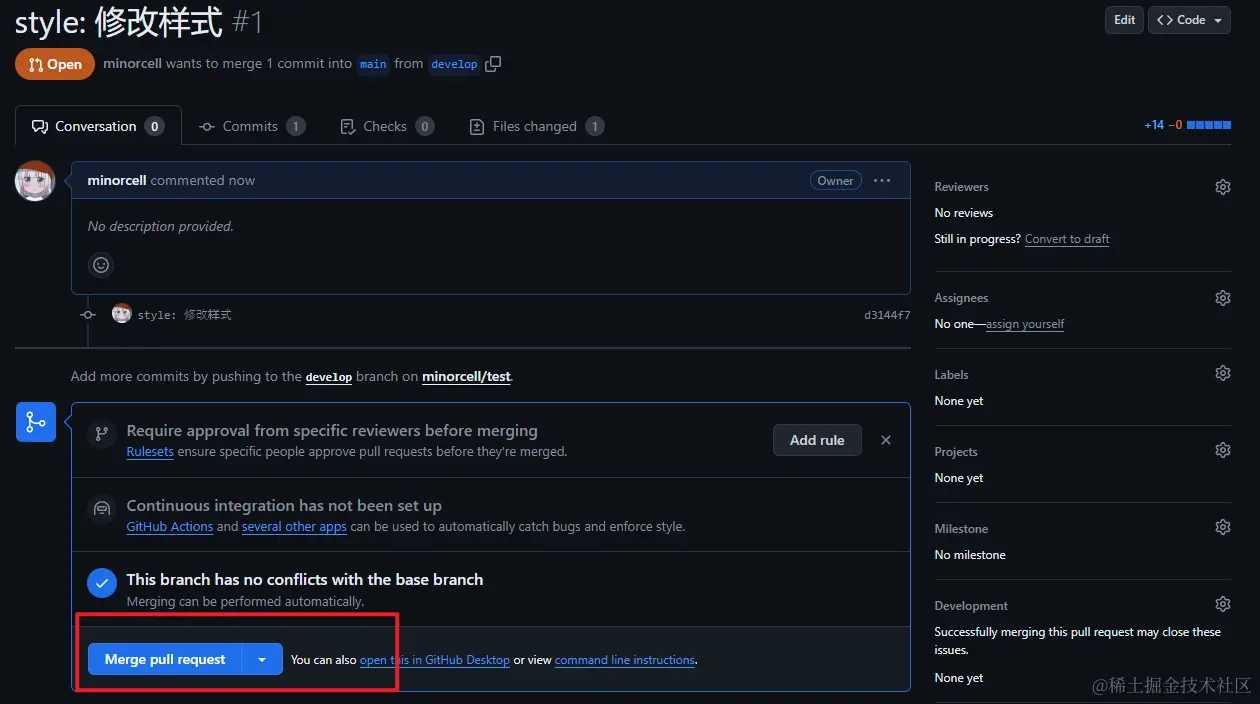Add an emoji reaction to the comment
Screen dimensions: 1260x704
click(100, 265)
